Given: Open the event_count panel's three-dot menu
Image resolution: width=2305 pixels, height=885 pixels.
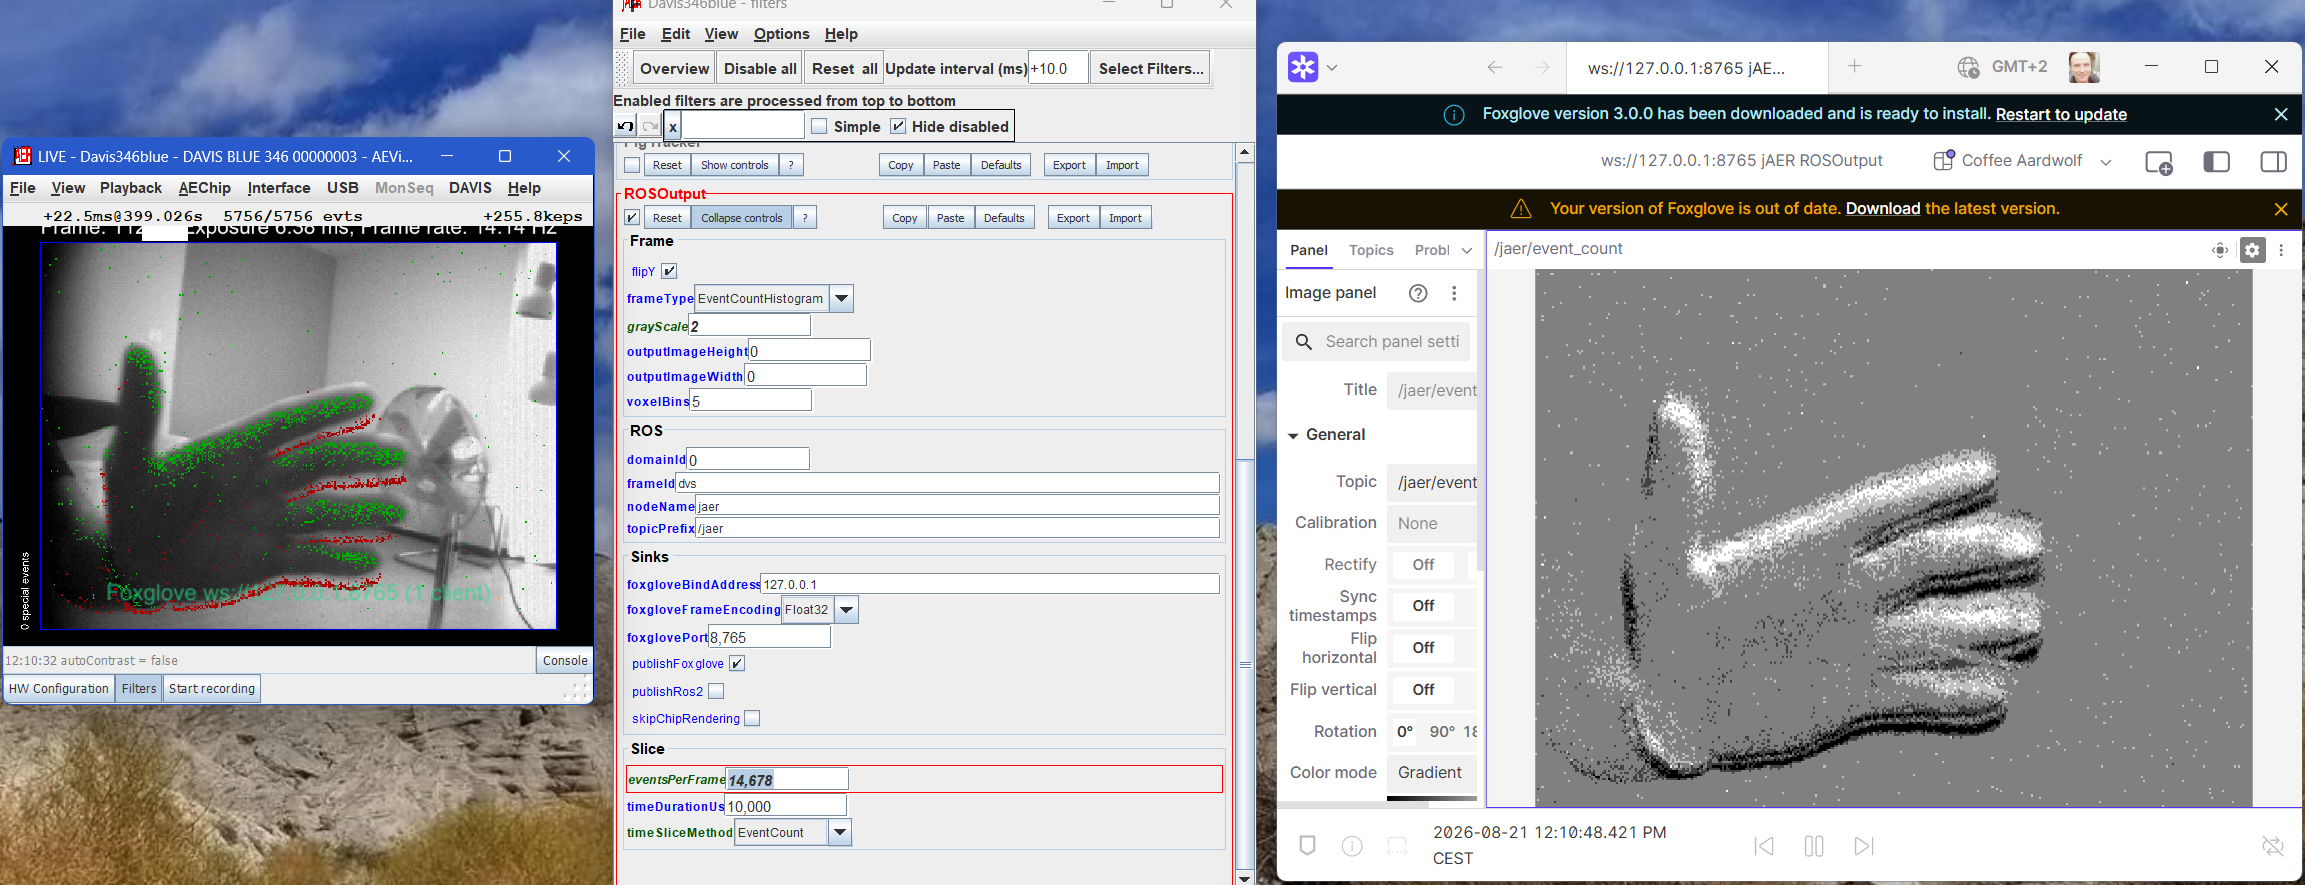Looking at the screenshot, I should (x=2281, y=250).
